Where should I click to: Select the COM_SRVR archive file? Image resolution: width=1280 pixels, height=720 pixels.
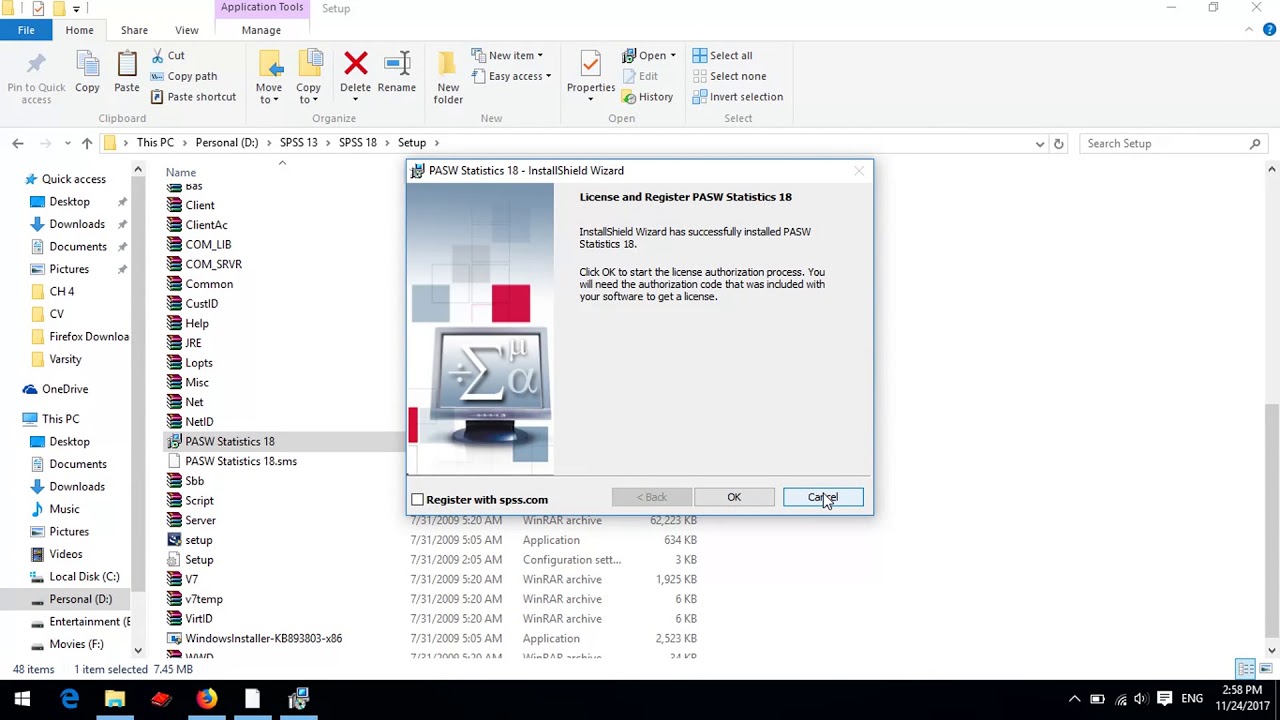click(x=213, y=264)
